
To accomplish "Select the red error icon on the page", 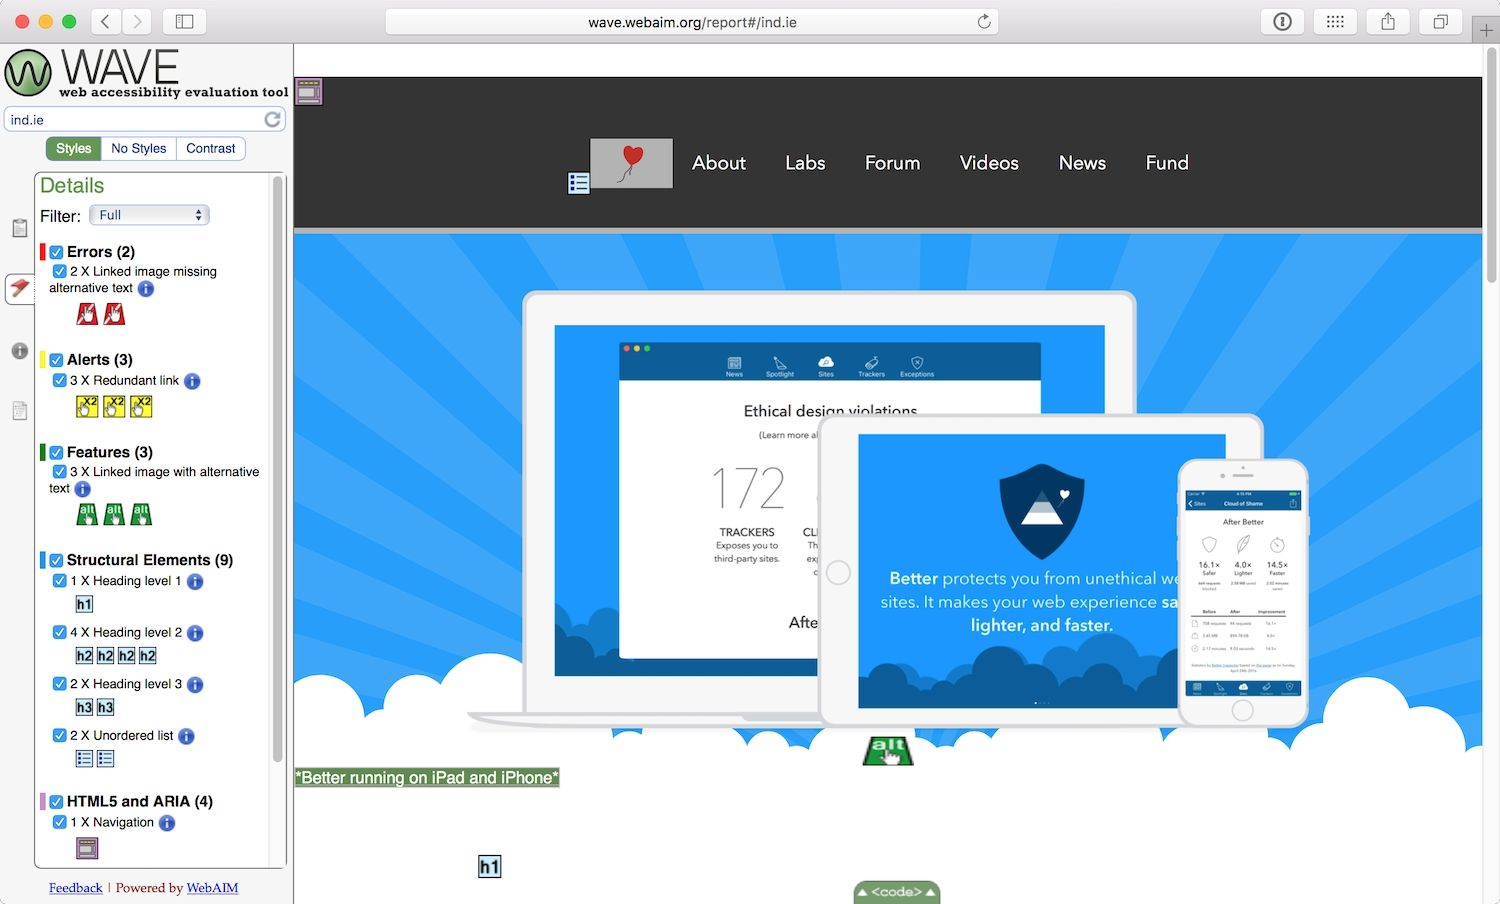I will (87, 313).
